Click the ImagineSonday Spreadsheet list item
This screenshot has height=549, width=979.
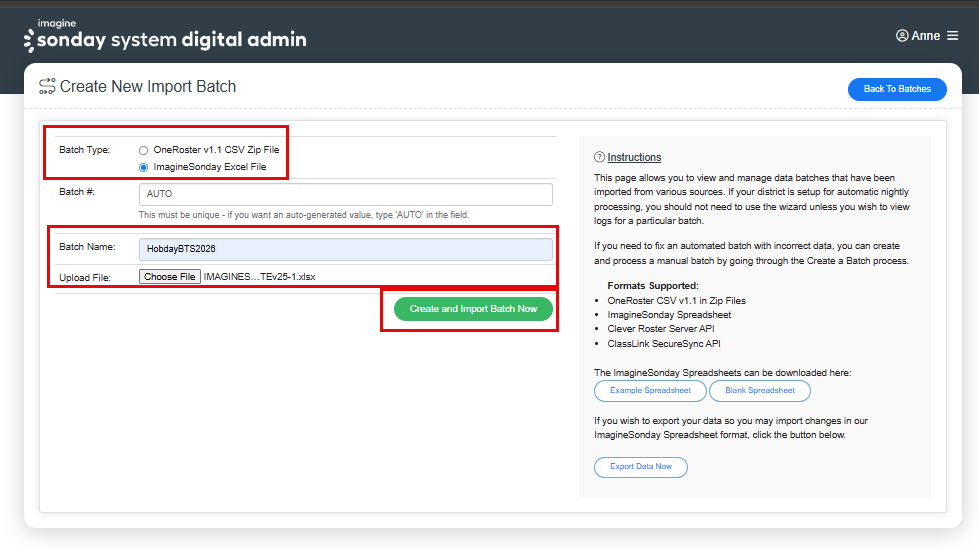pyautogui.click(x=669, y=315)
